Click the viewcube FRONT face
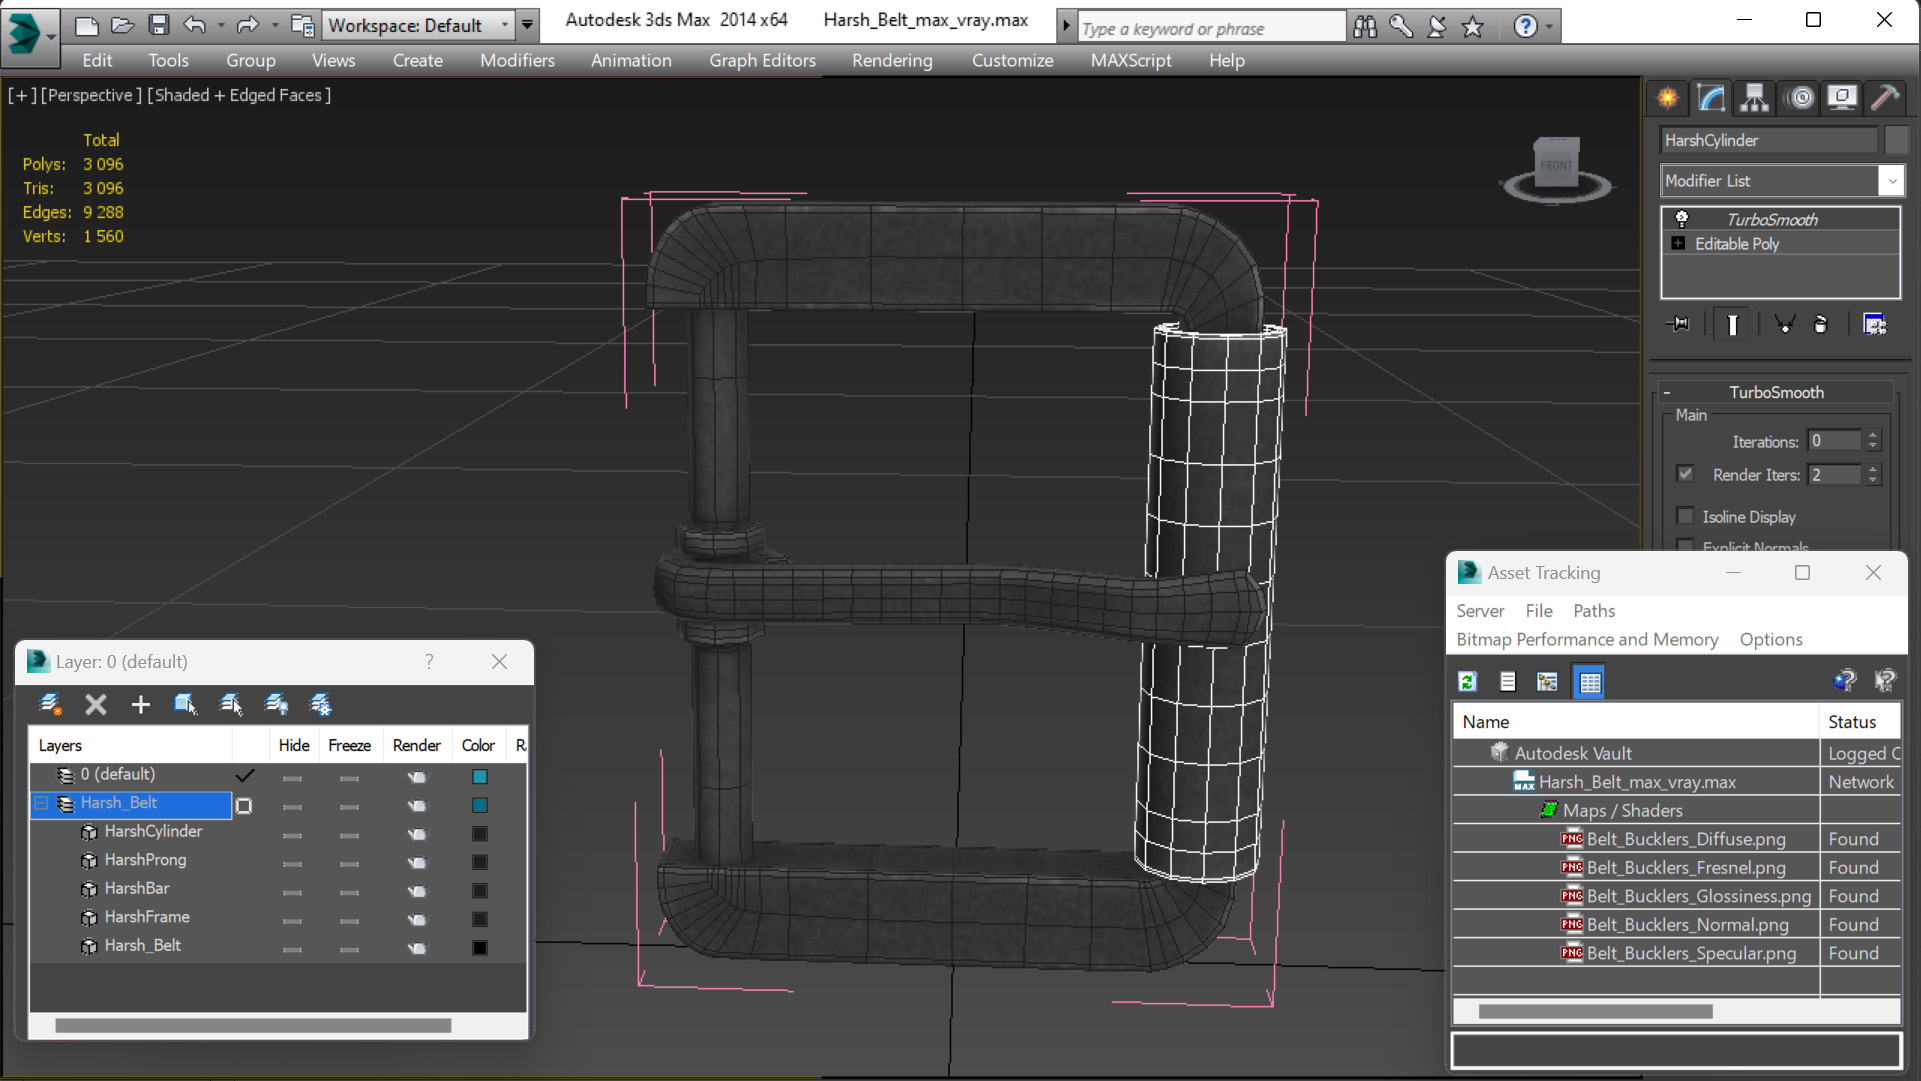Screen dimensions: 1921x1081 point(1556,165)
